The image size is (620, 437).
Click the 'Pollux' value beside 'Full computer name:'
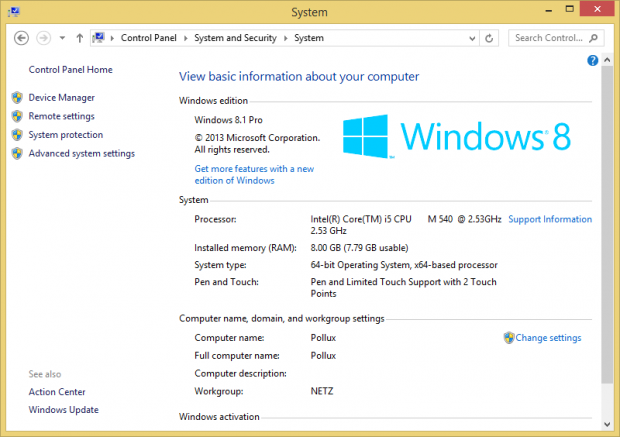[x=323, y=356]
